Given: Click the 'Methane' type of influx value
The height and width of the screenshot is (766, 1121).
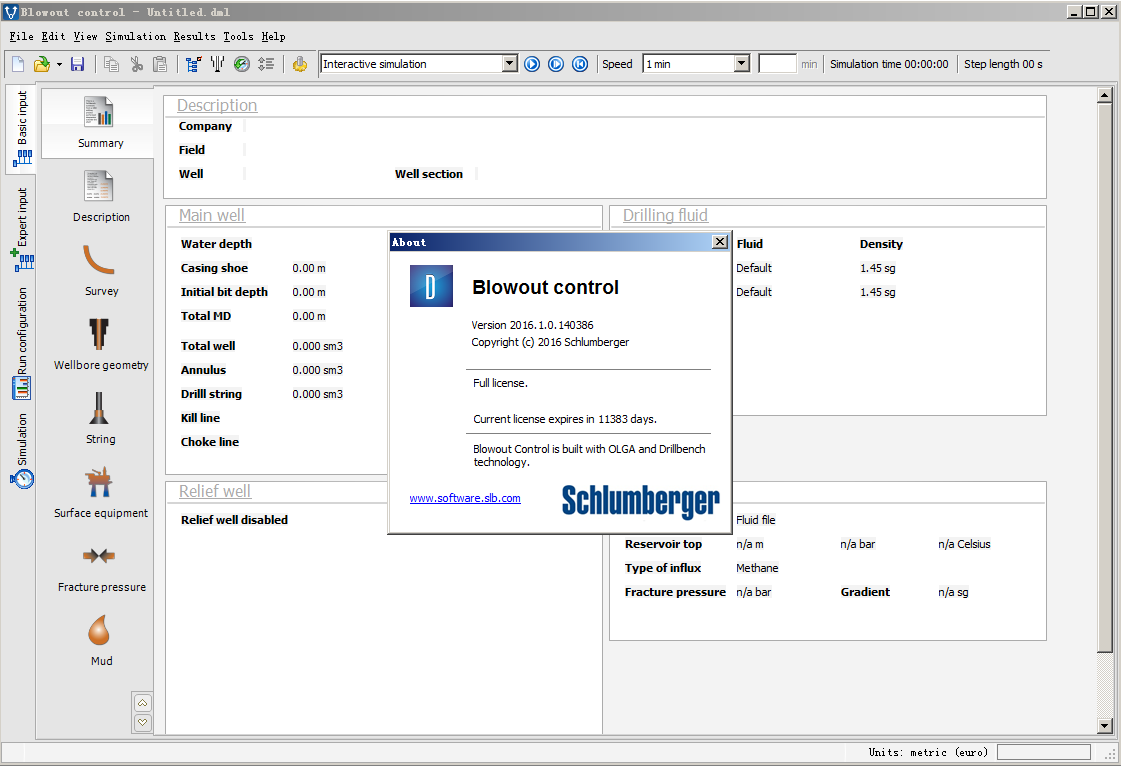Looking at the screenshot, I should (x=757, y=568).
